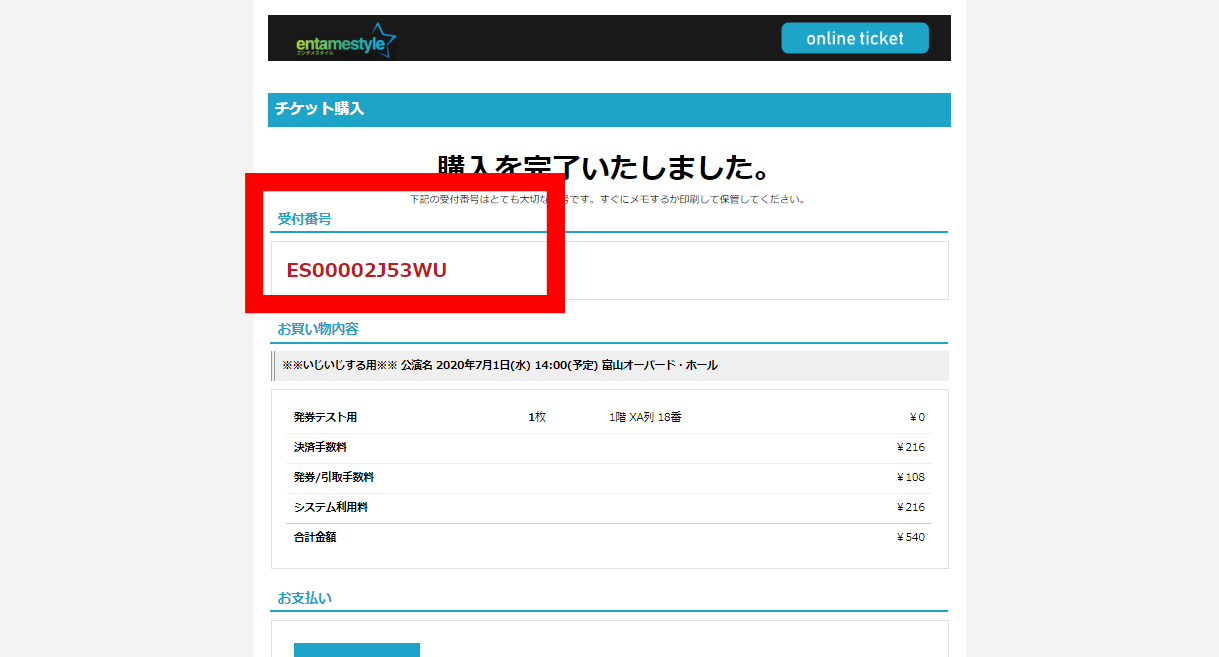
Task: Click the event title with 富山オーバード・ホール
Action: coord(500,366)
